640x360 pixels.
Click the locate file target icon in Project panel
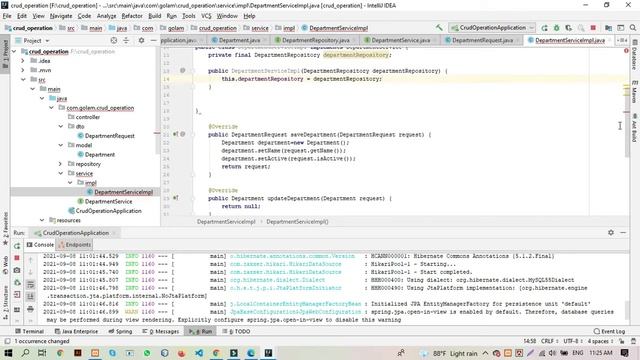coord(114,40)
